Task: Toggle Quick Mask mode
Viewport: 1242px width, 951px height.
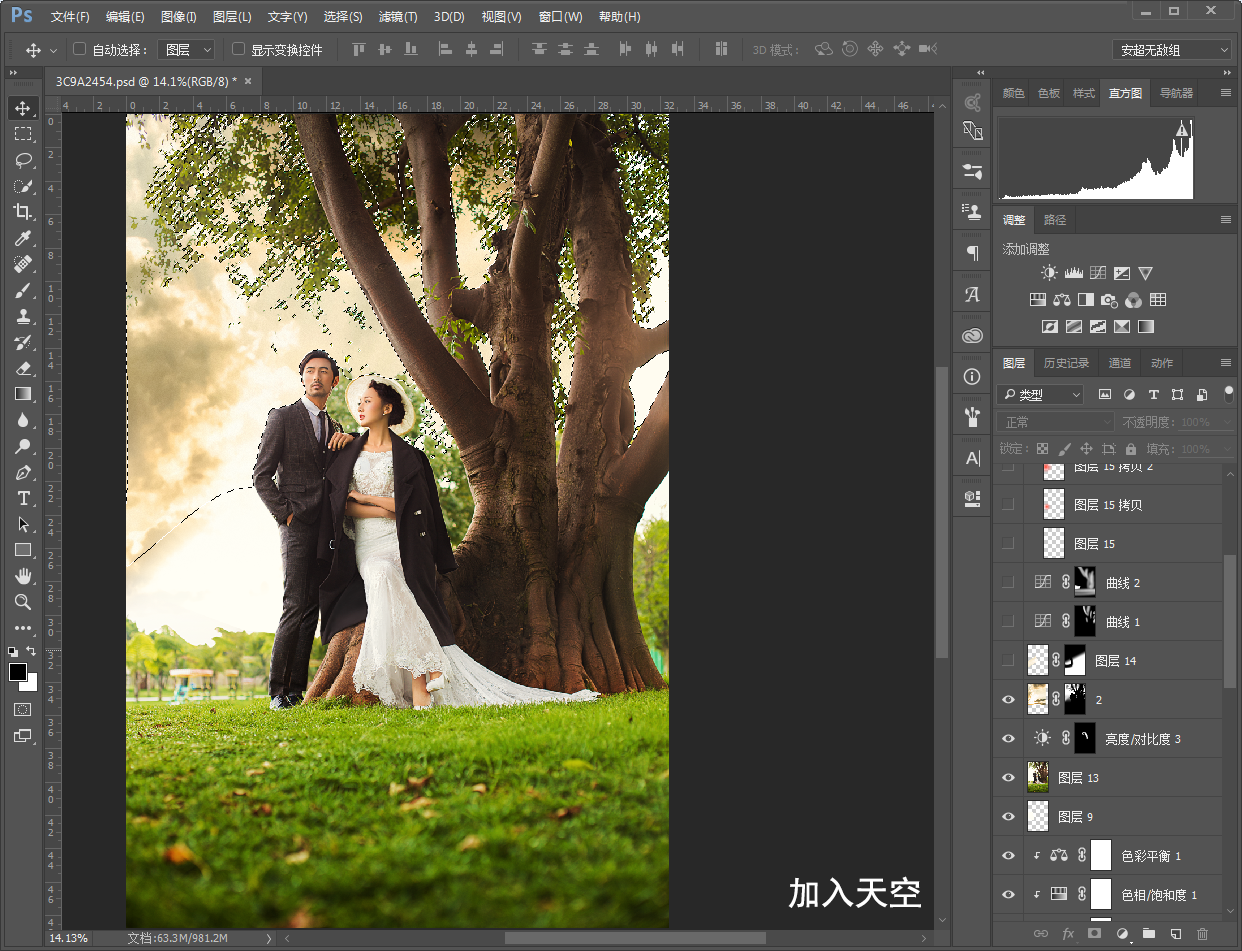Action: [22, 709]
